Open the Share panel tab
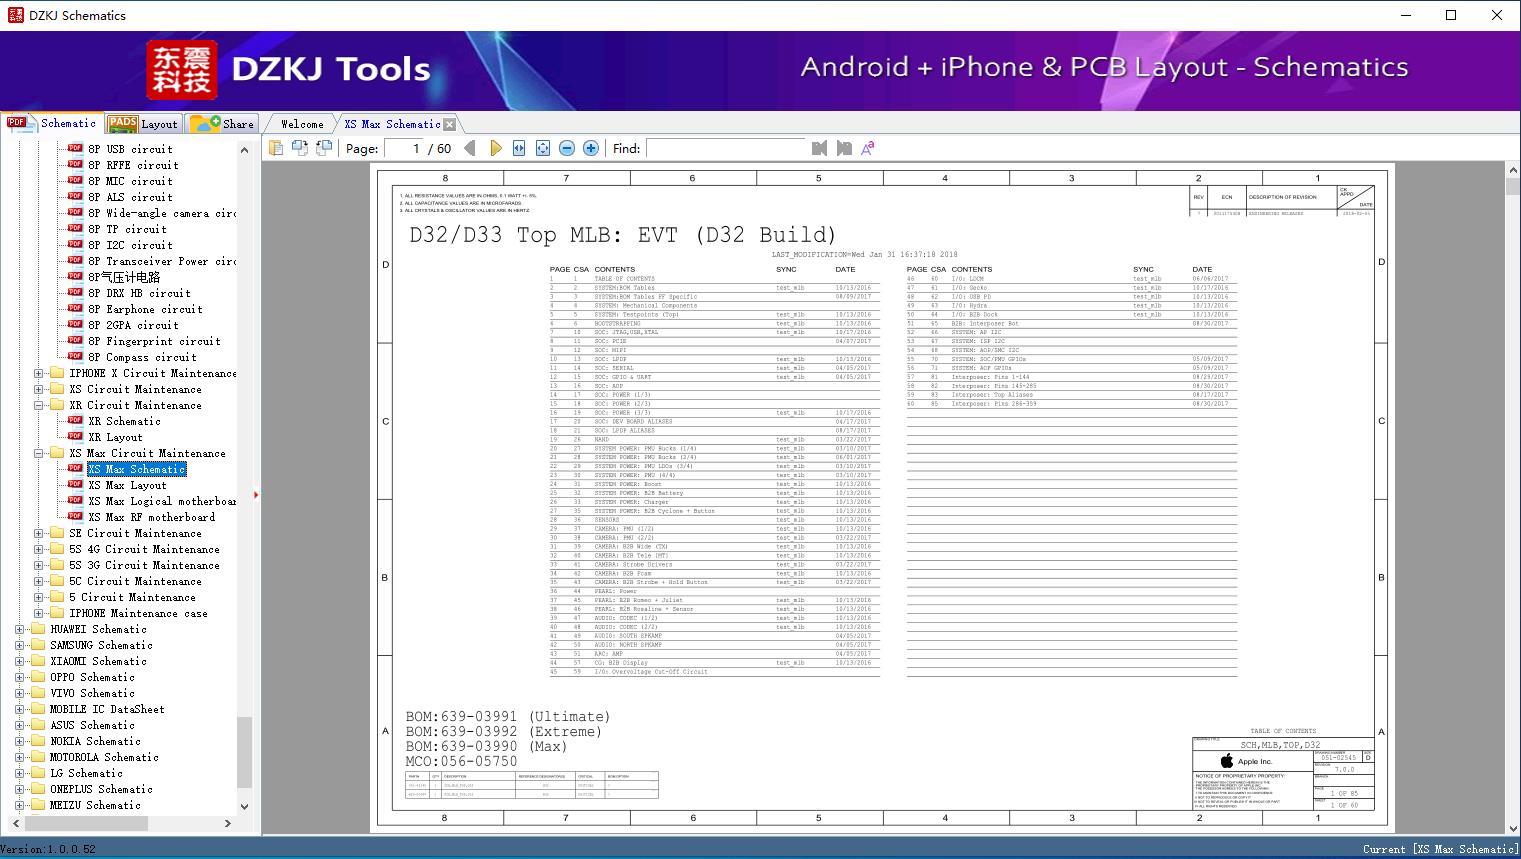Image resolution: width=1521 pixels, height=859 pixels. [x=222, y=124]
